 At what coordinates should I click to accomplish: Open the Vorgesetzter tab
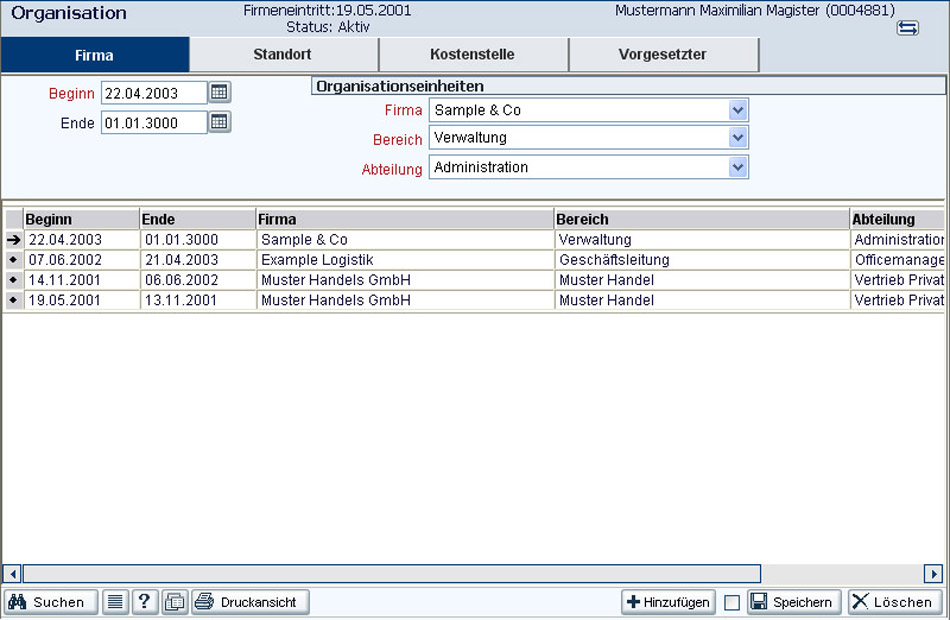(x=663, y=55)
